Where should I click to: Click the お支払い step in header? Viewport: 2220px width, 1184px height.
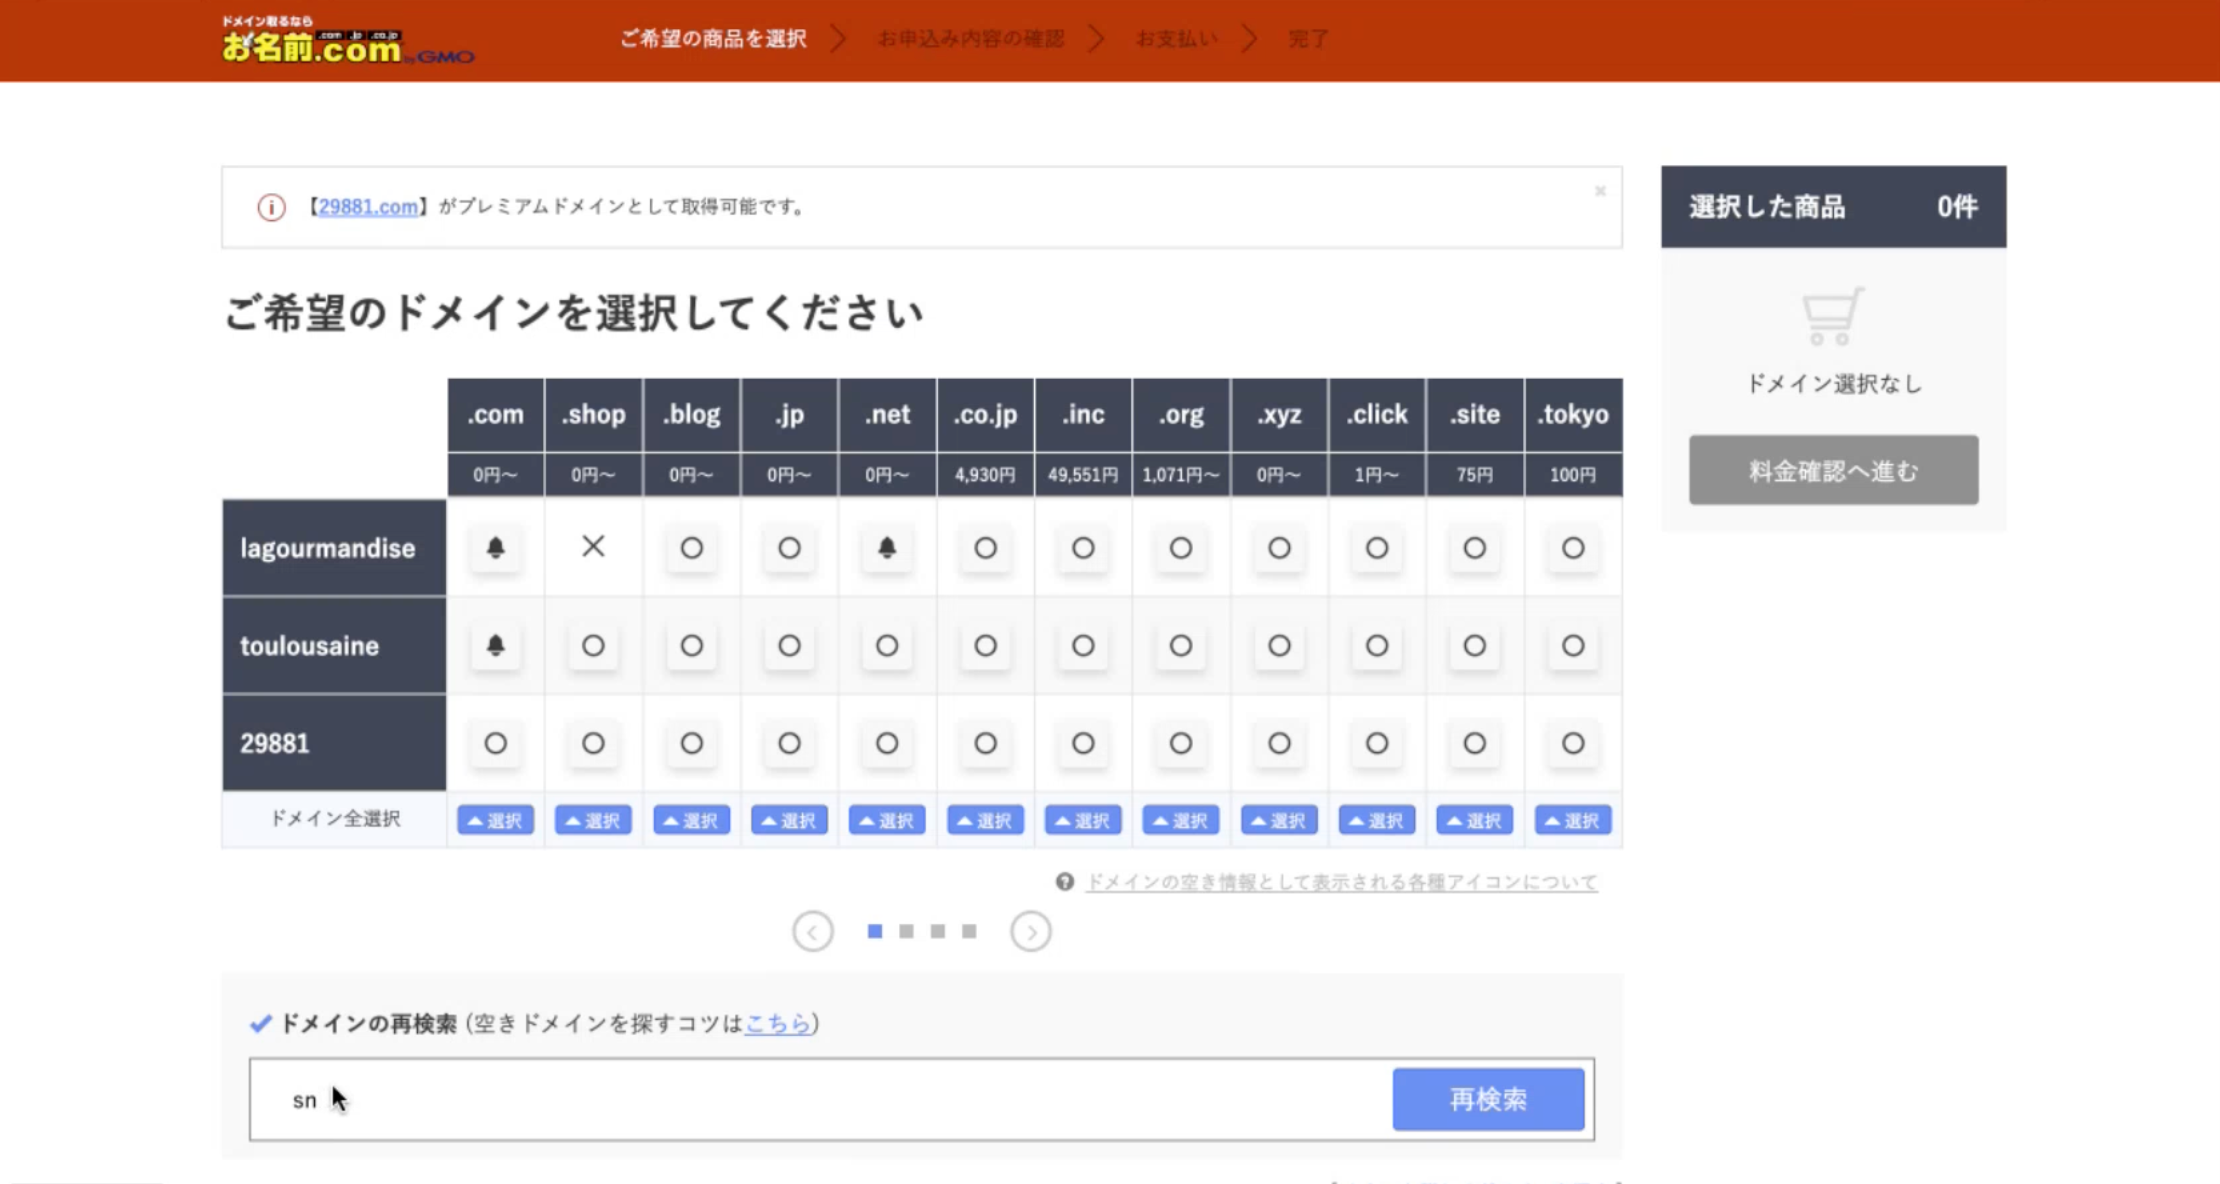pyautogui.click(x=1176, y=38)
